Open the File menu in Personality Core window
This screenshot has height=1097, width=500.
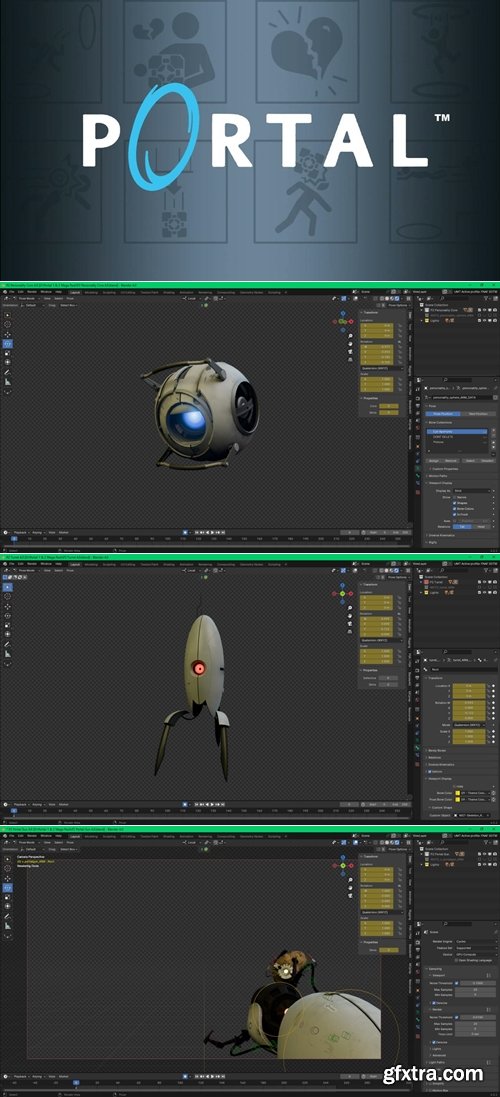pyautogui.click(x=12, y=291)
